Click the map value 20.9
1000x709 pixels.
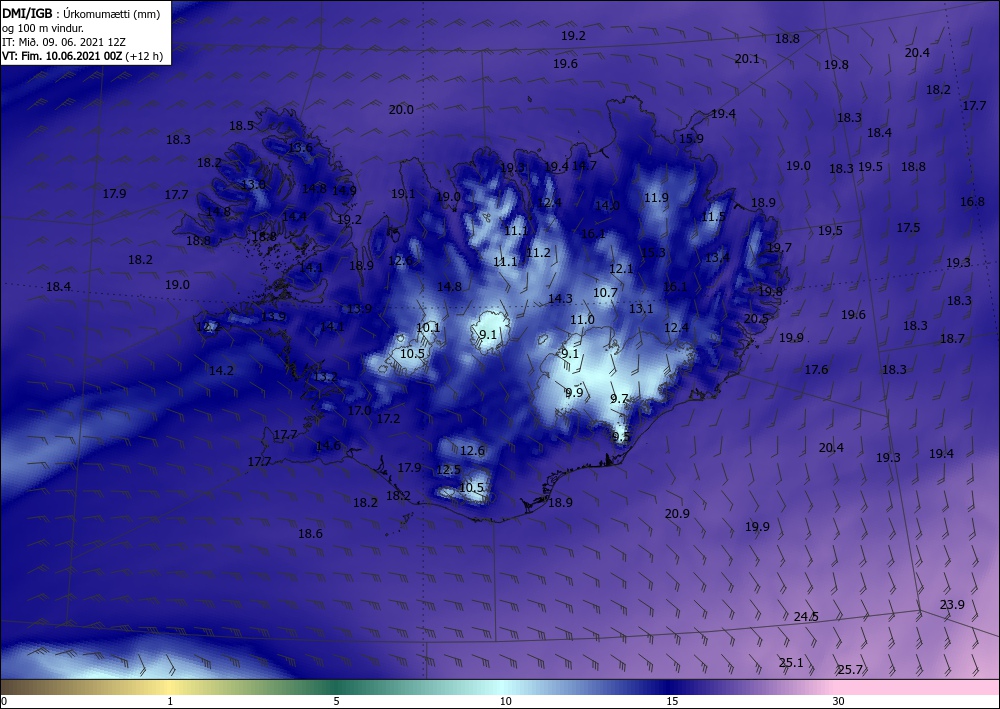pyautogui.click(x=677, y=514)
